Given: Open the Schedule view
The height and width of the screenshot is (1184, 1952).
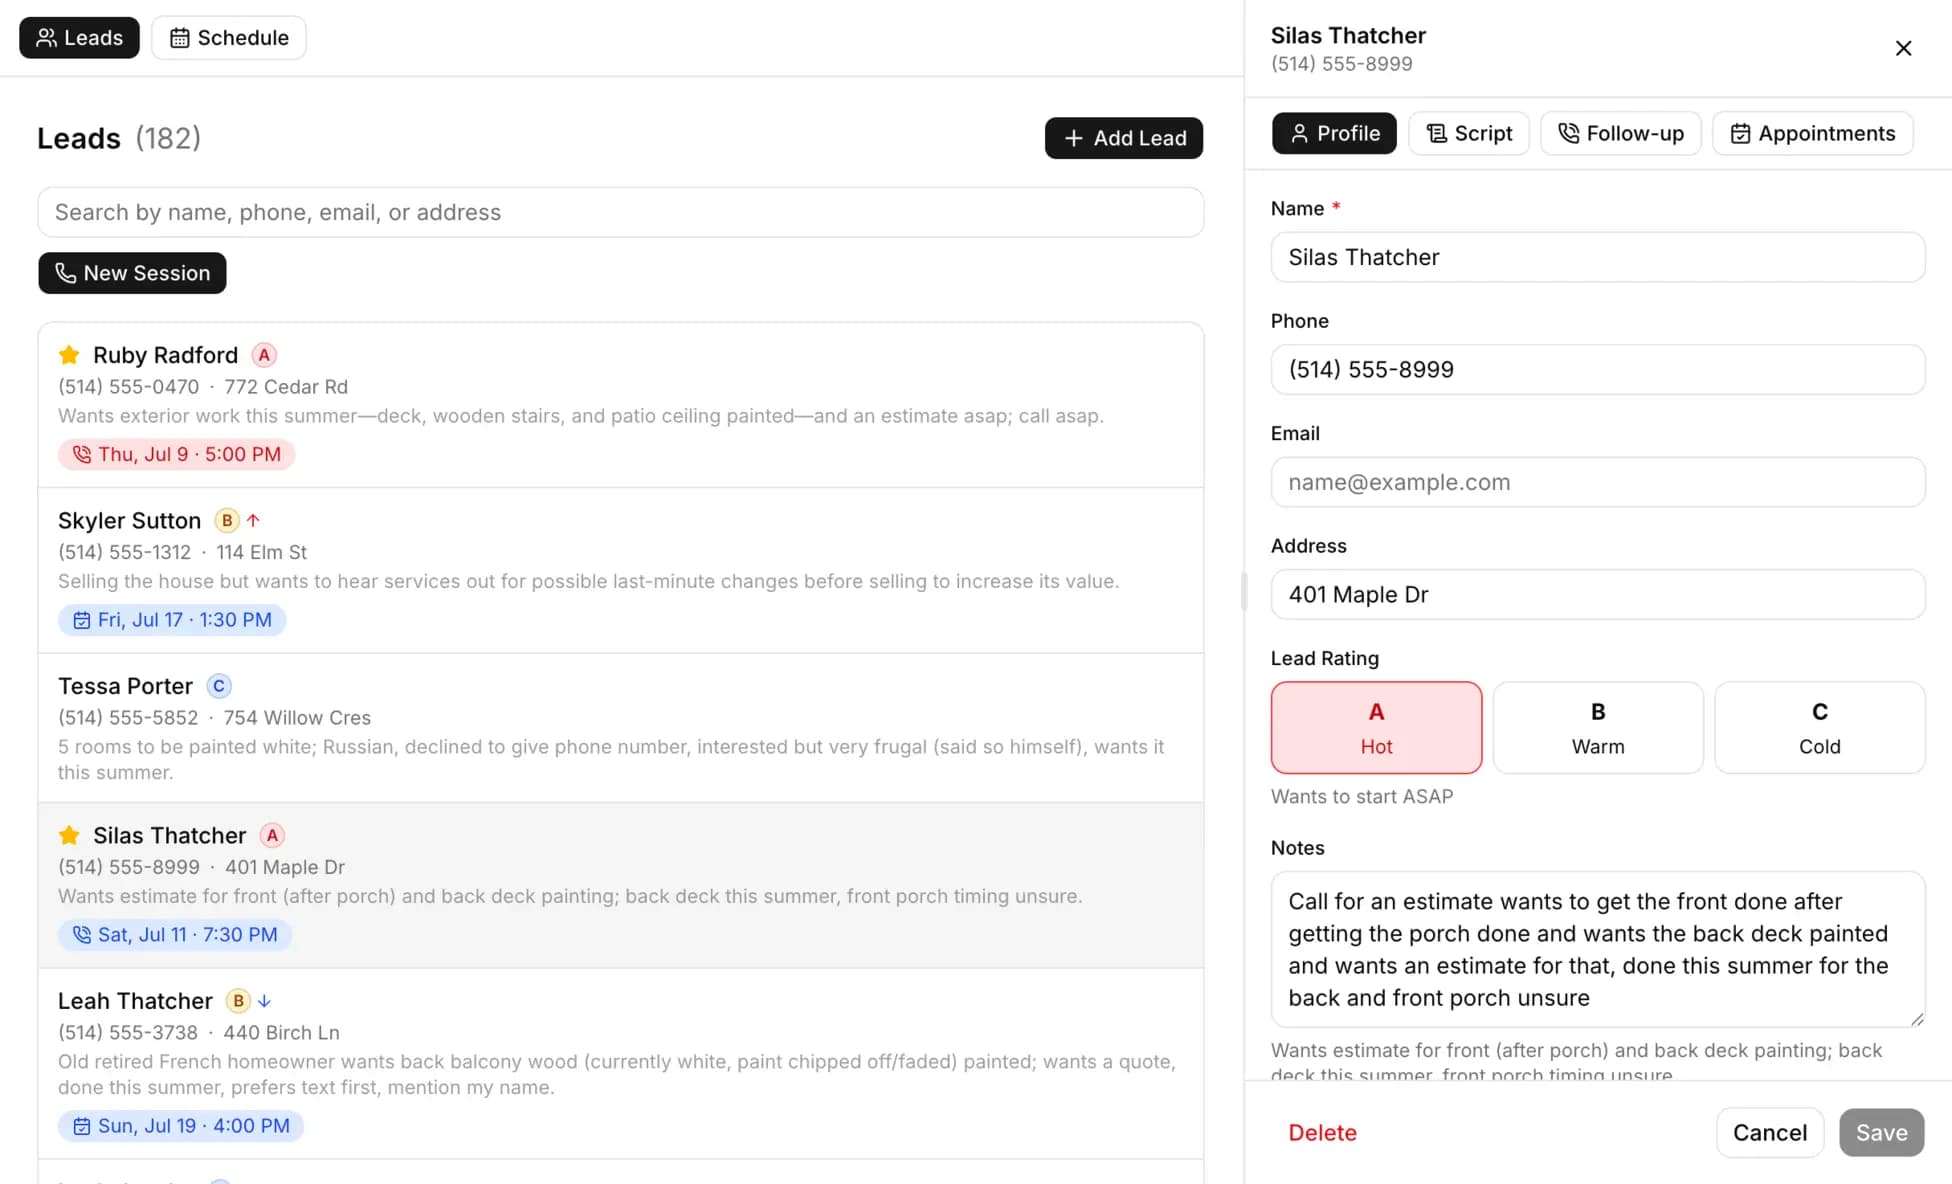Looking at the screenshot, I should (x=229, y=38).
